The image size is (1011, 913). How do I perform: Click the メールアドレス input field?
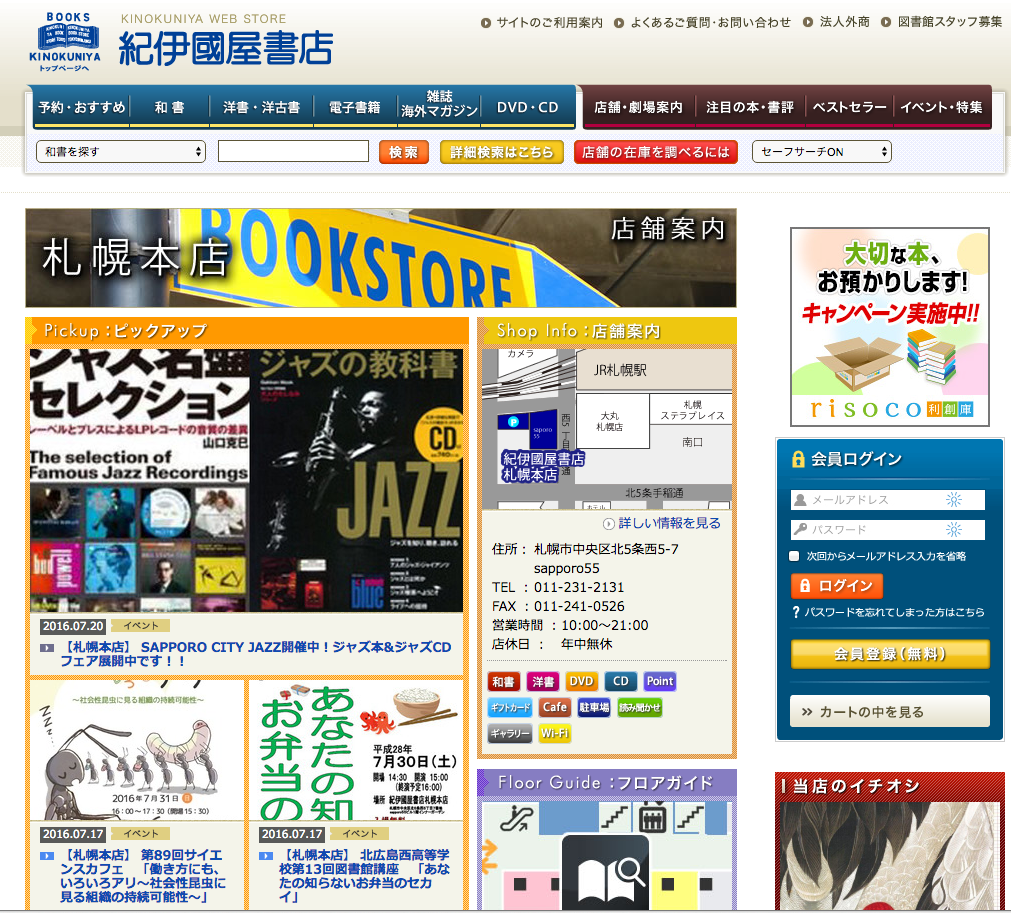(x=888, y=500)
